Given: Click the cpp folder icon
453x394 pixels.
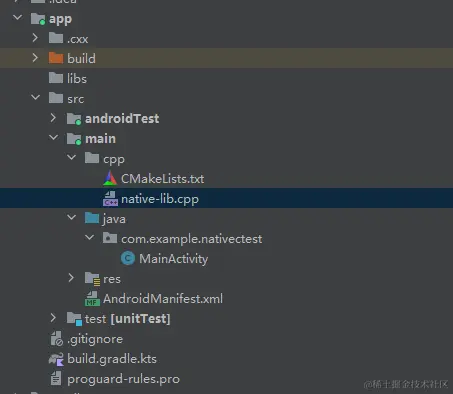Looking at the screenshot, I should click(x=92, y=158).
